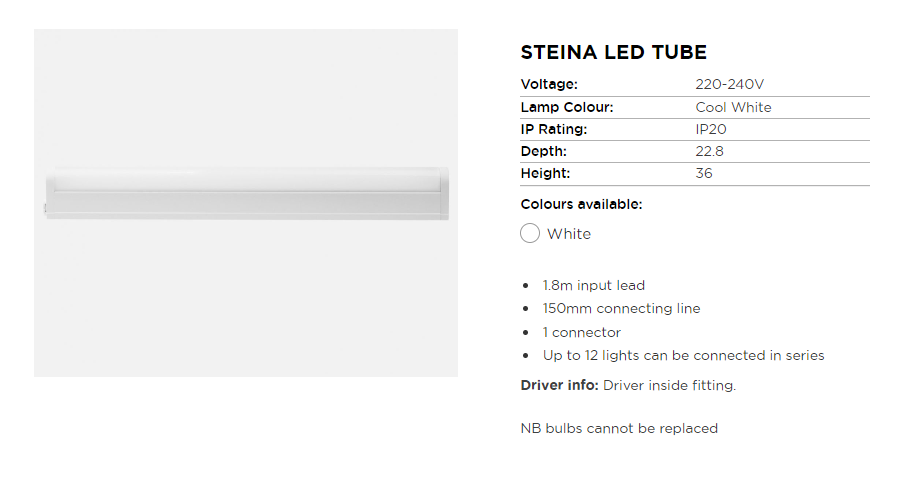
Task: Click the Driver info label
Action: [x=560, y=385]
